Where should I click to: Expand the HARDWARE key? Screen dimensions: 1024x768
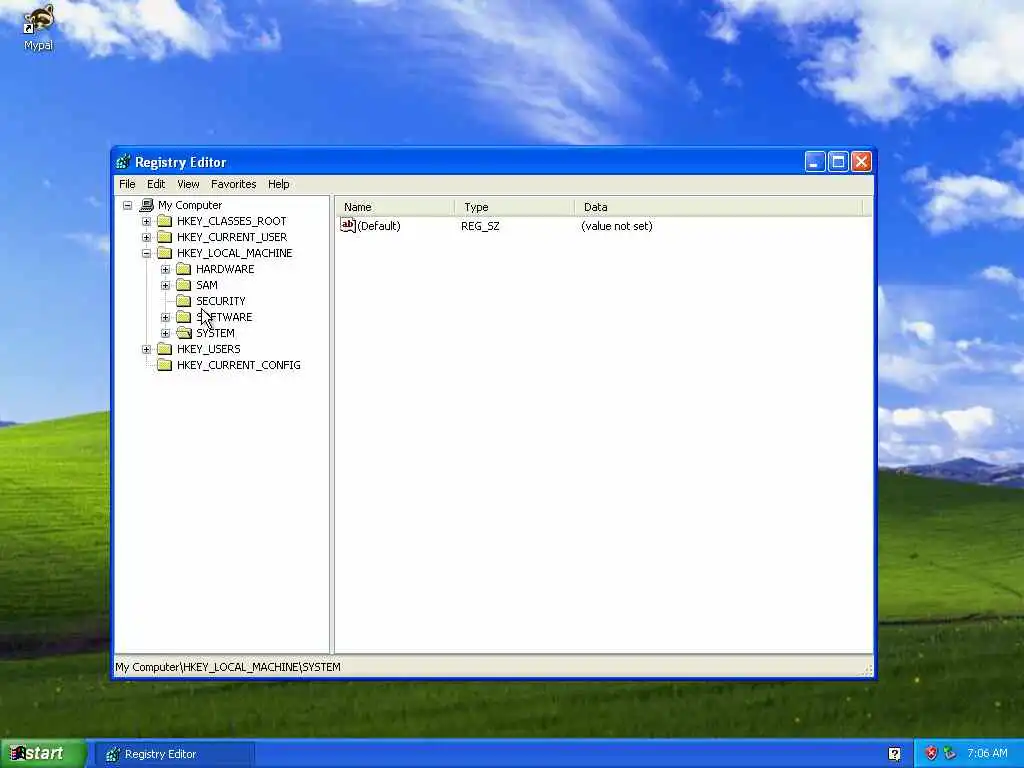click(x=165, y=269)
